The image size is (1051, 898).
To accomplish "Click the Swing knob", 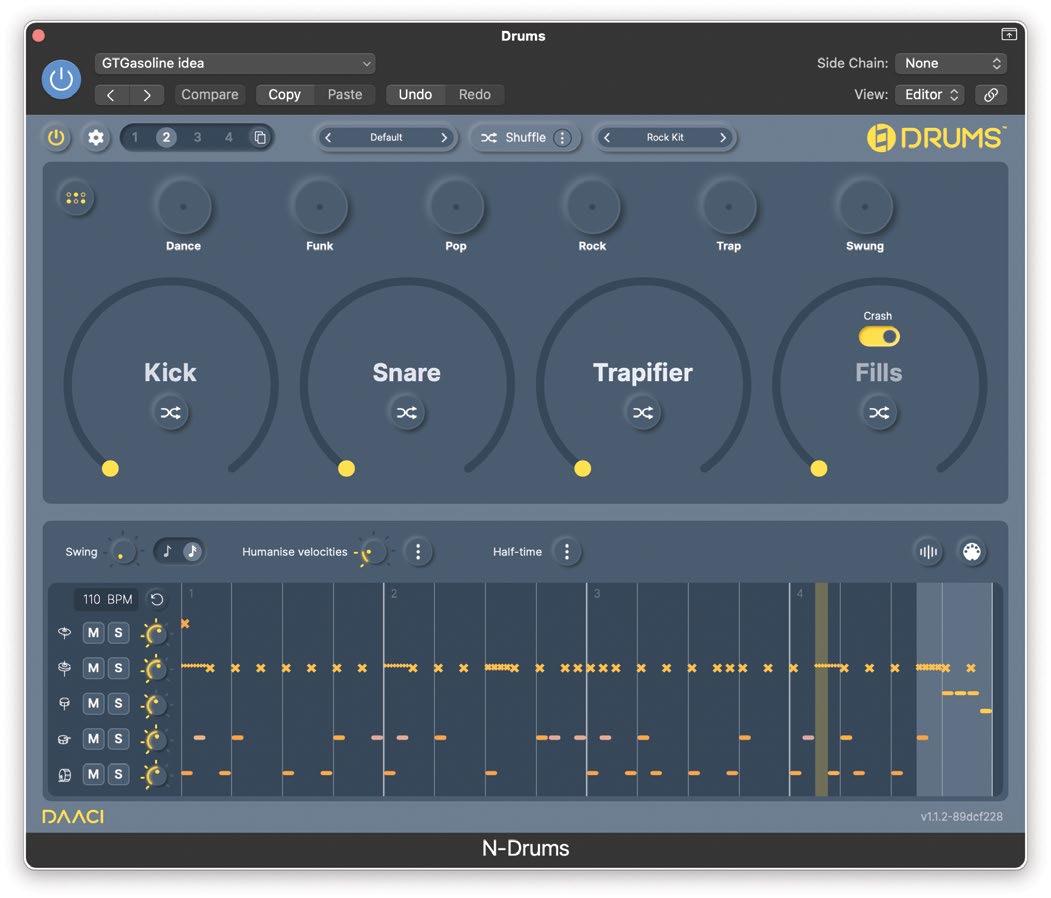I will (123, 552).
